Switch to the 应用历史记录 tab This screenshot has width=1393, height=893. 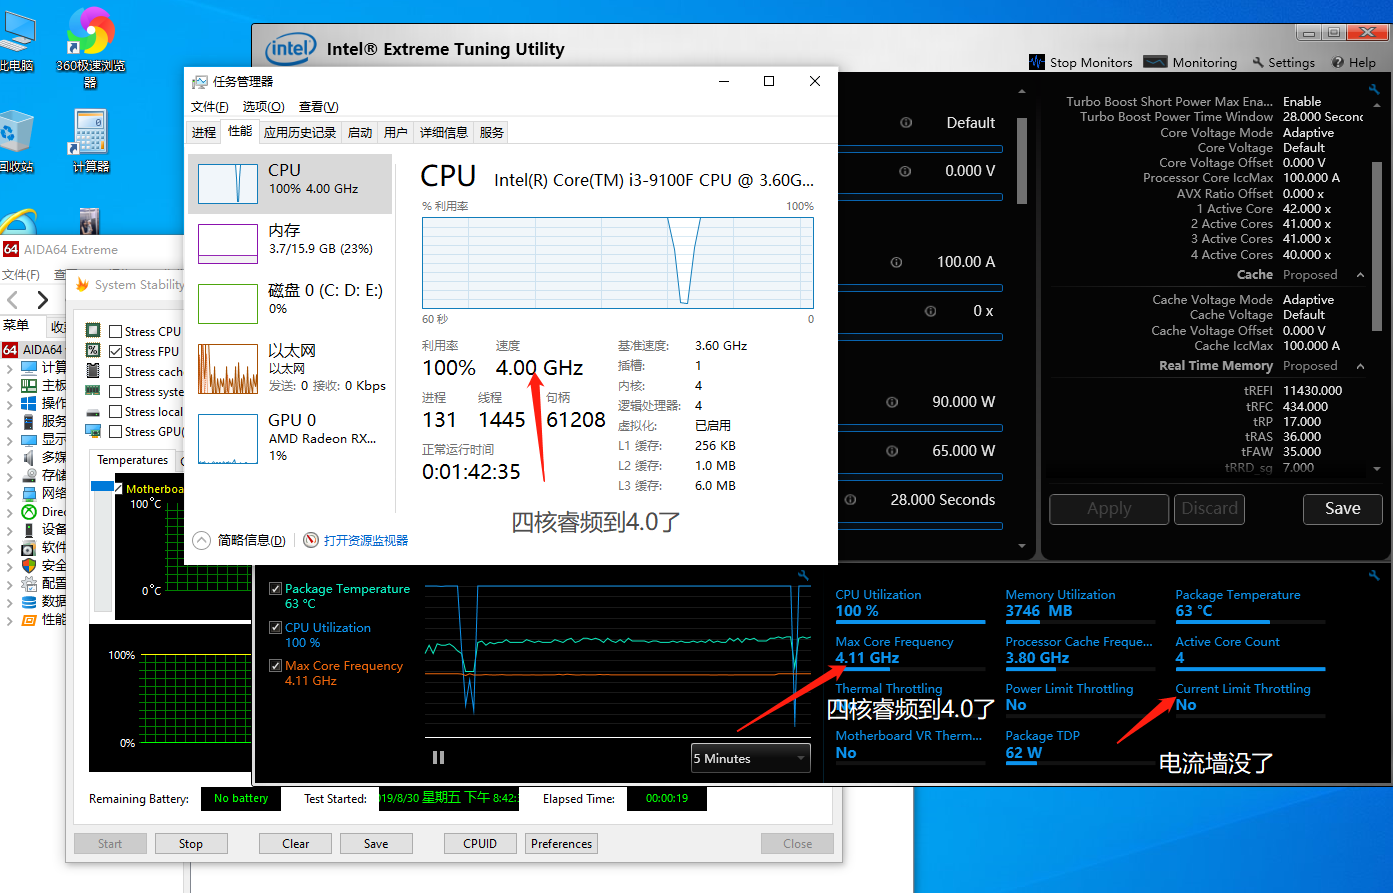coord(300,132)
